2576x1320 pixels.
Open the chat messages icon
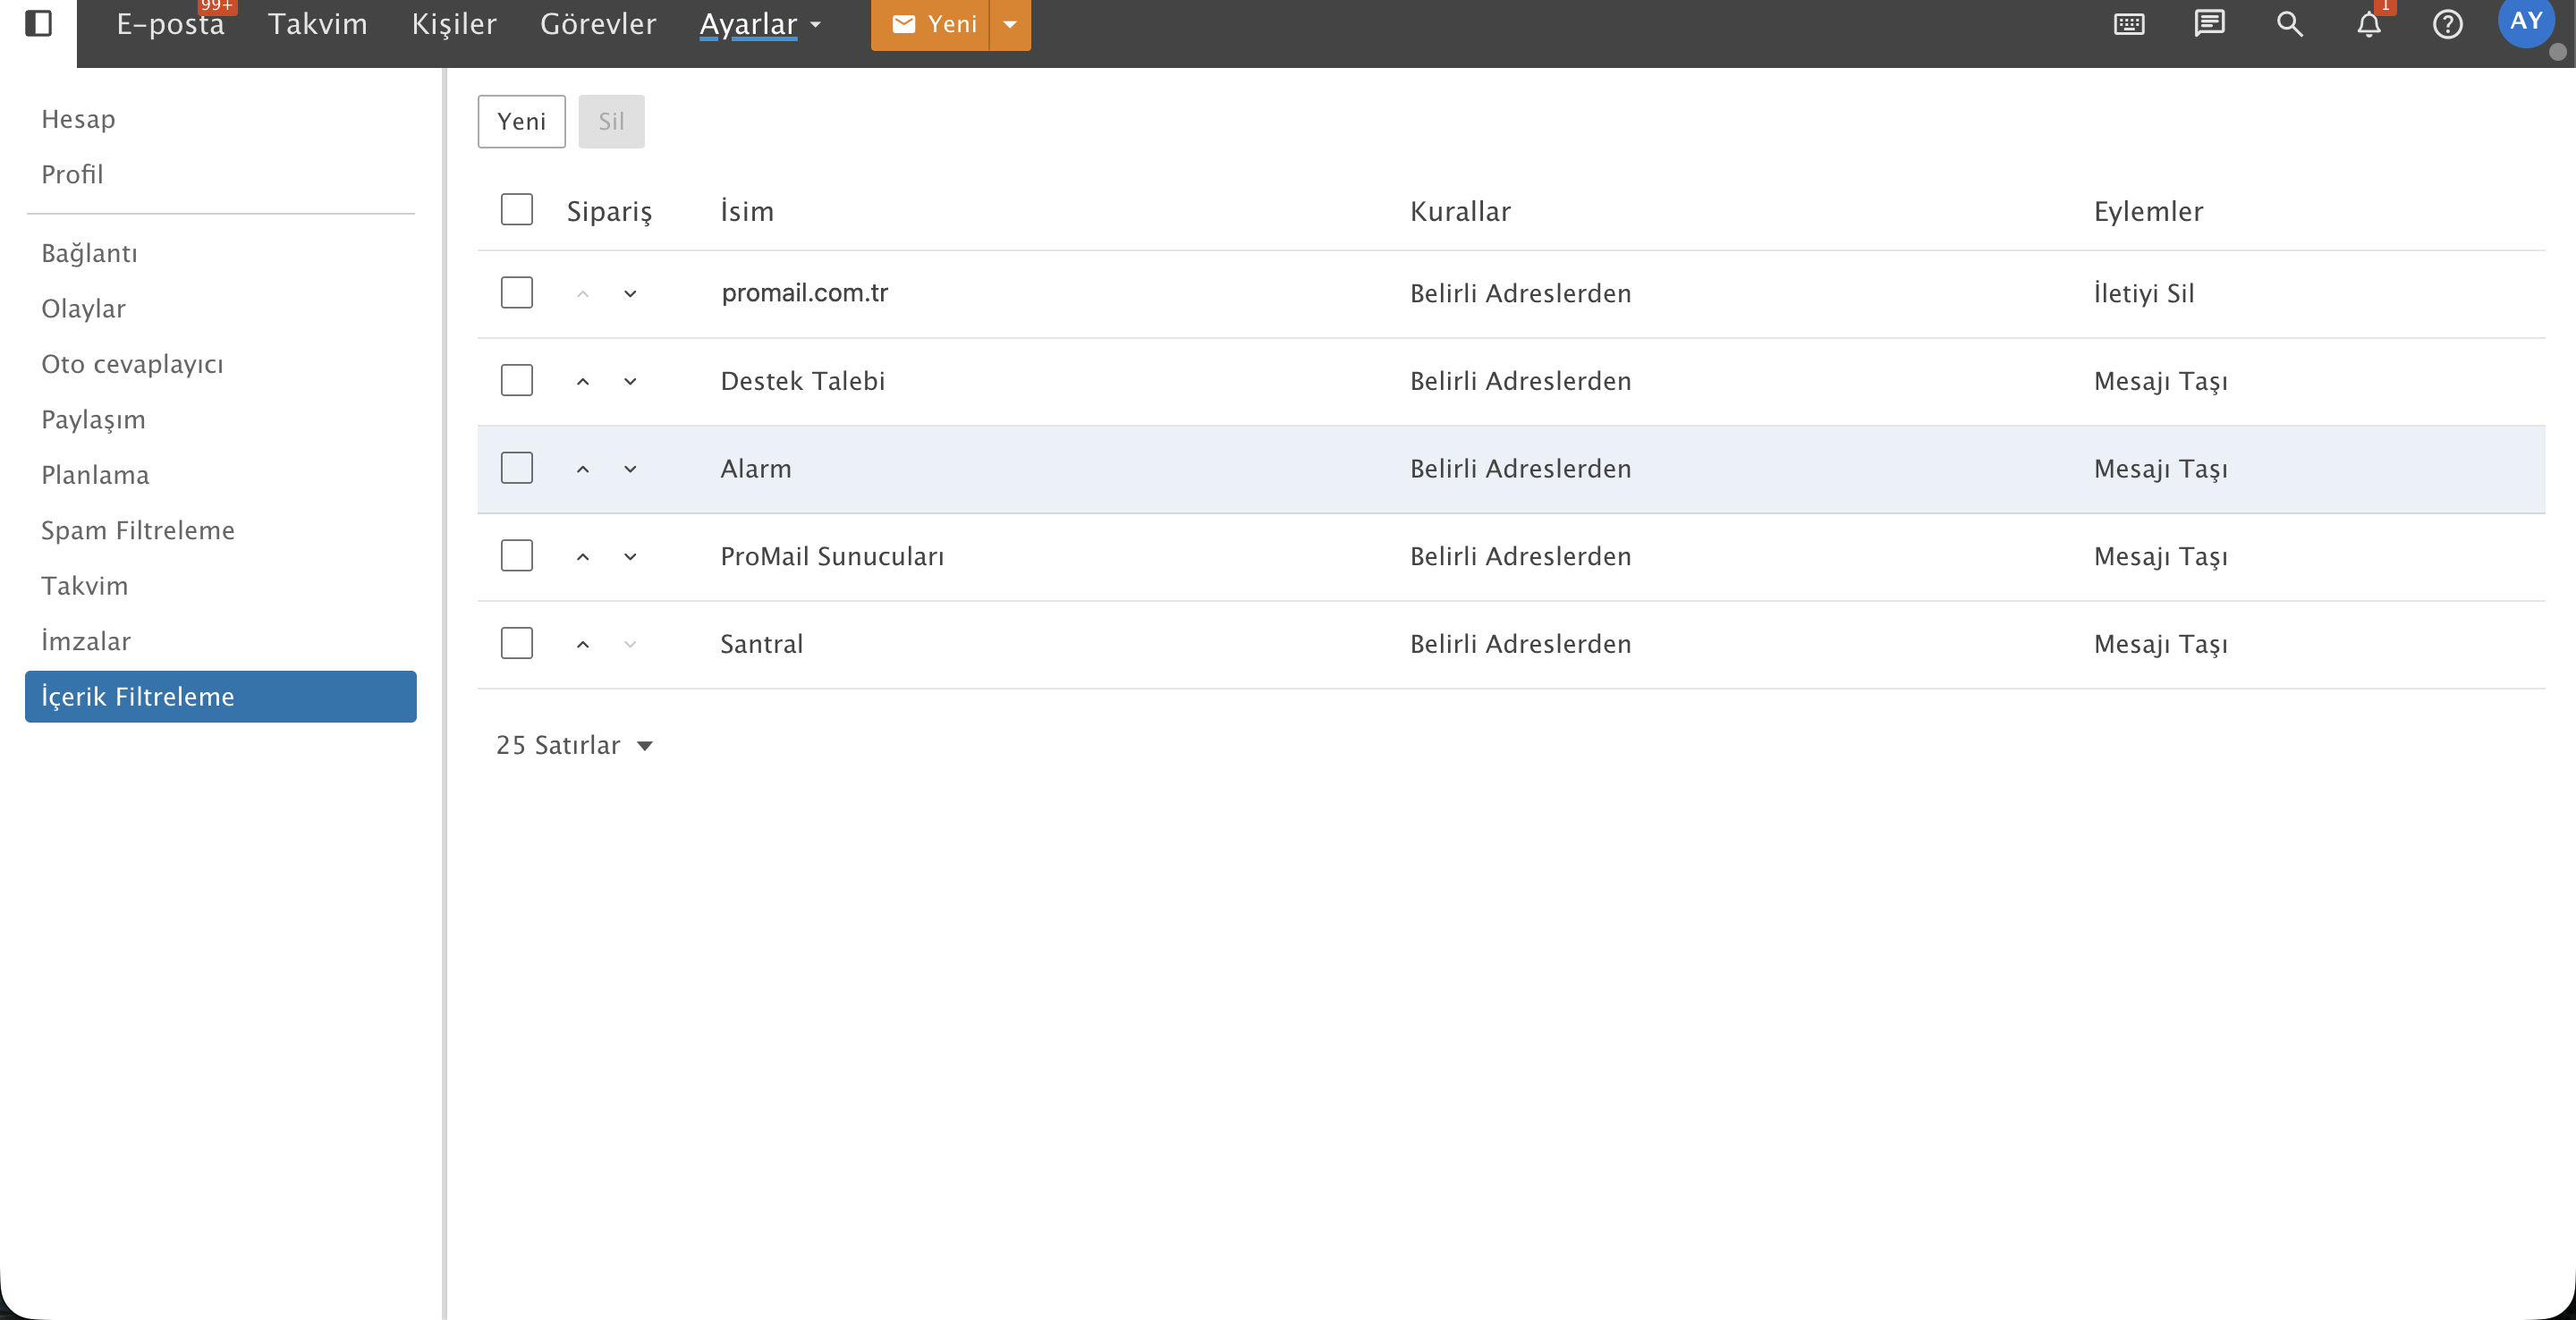click(x=2209, y=23)
